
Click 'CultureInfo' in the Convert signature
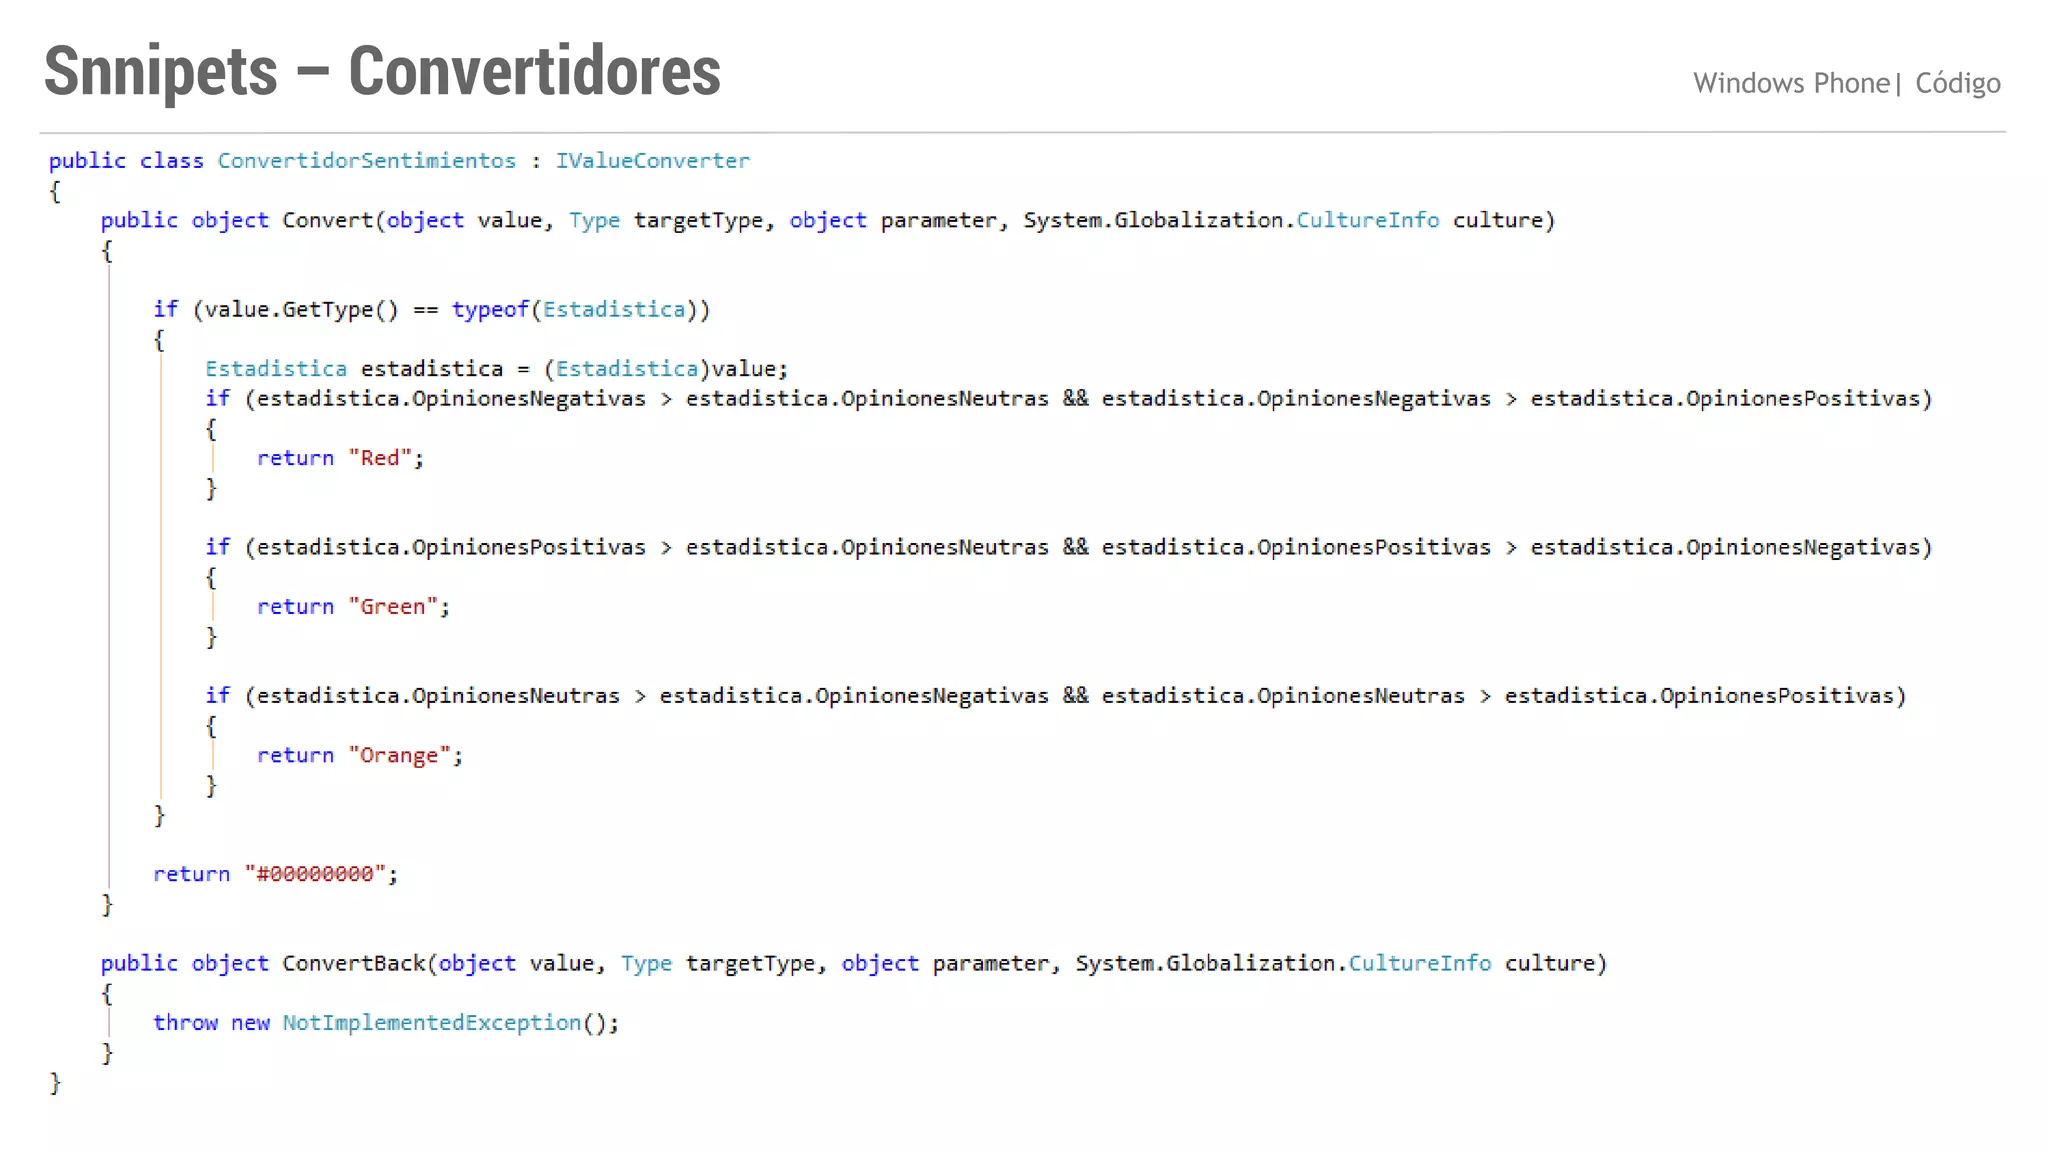coord(1367,220)
